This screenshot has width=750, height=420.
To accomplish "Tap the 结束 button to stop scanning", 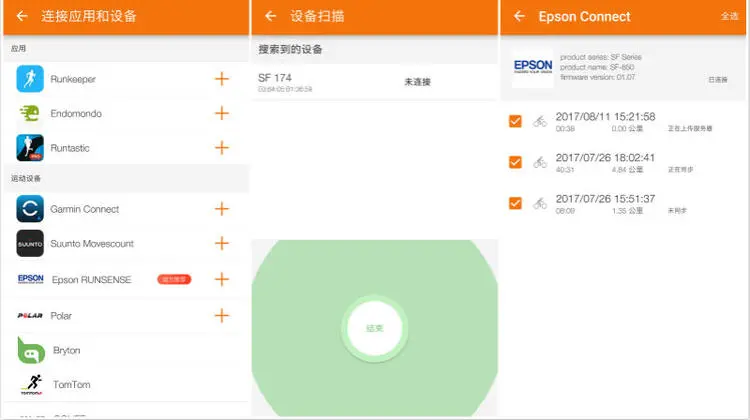I will pyautogui.click(x=375, y=329).
